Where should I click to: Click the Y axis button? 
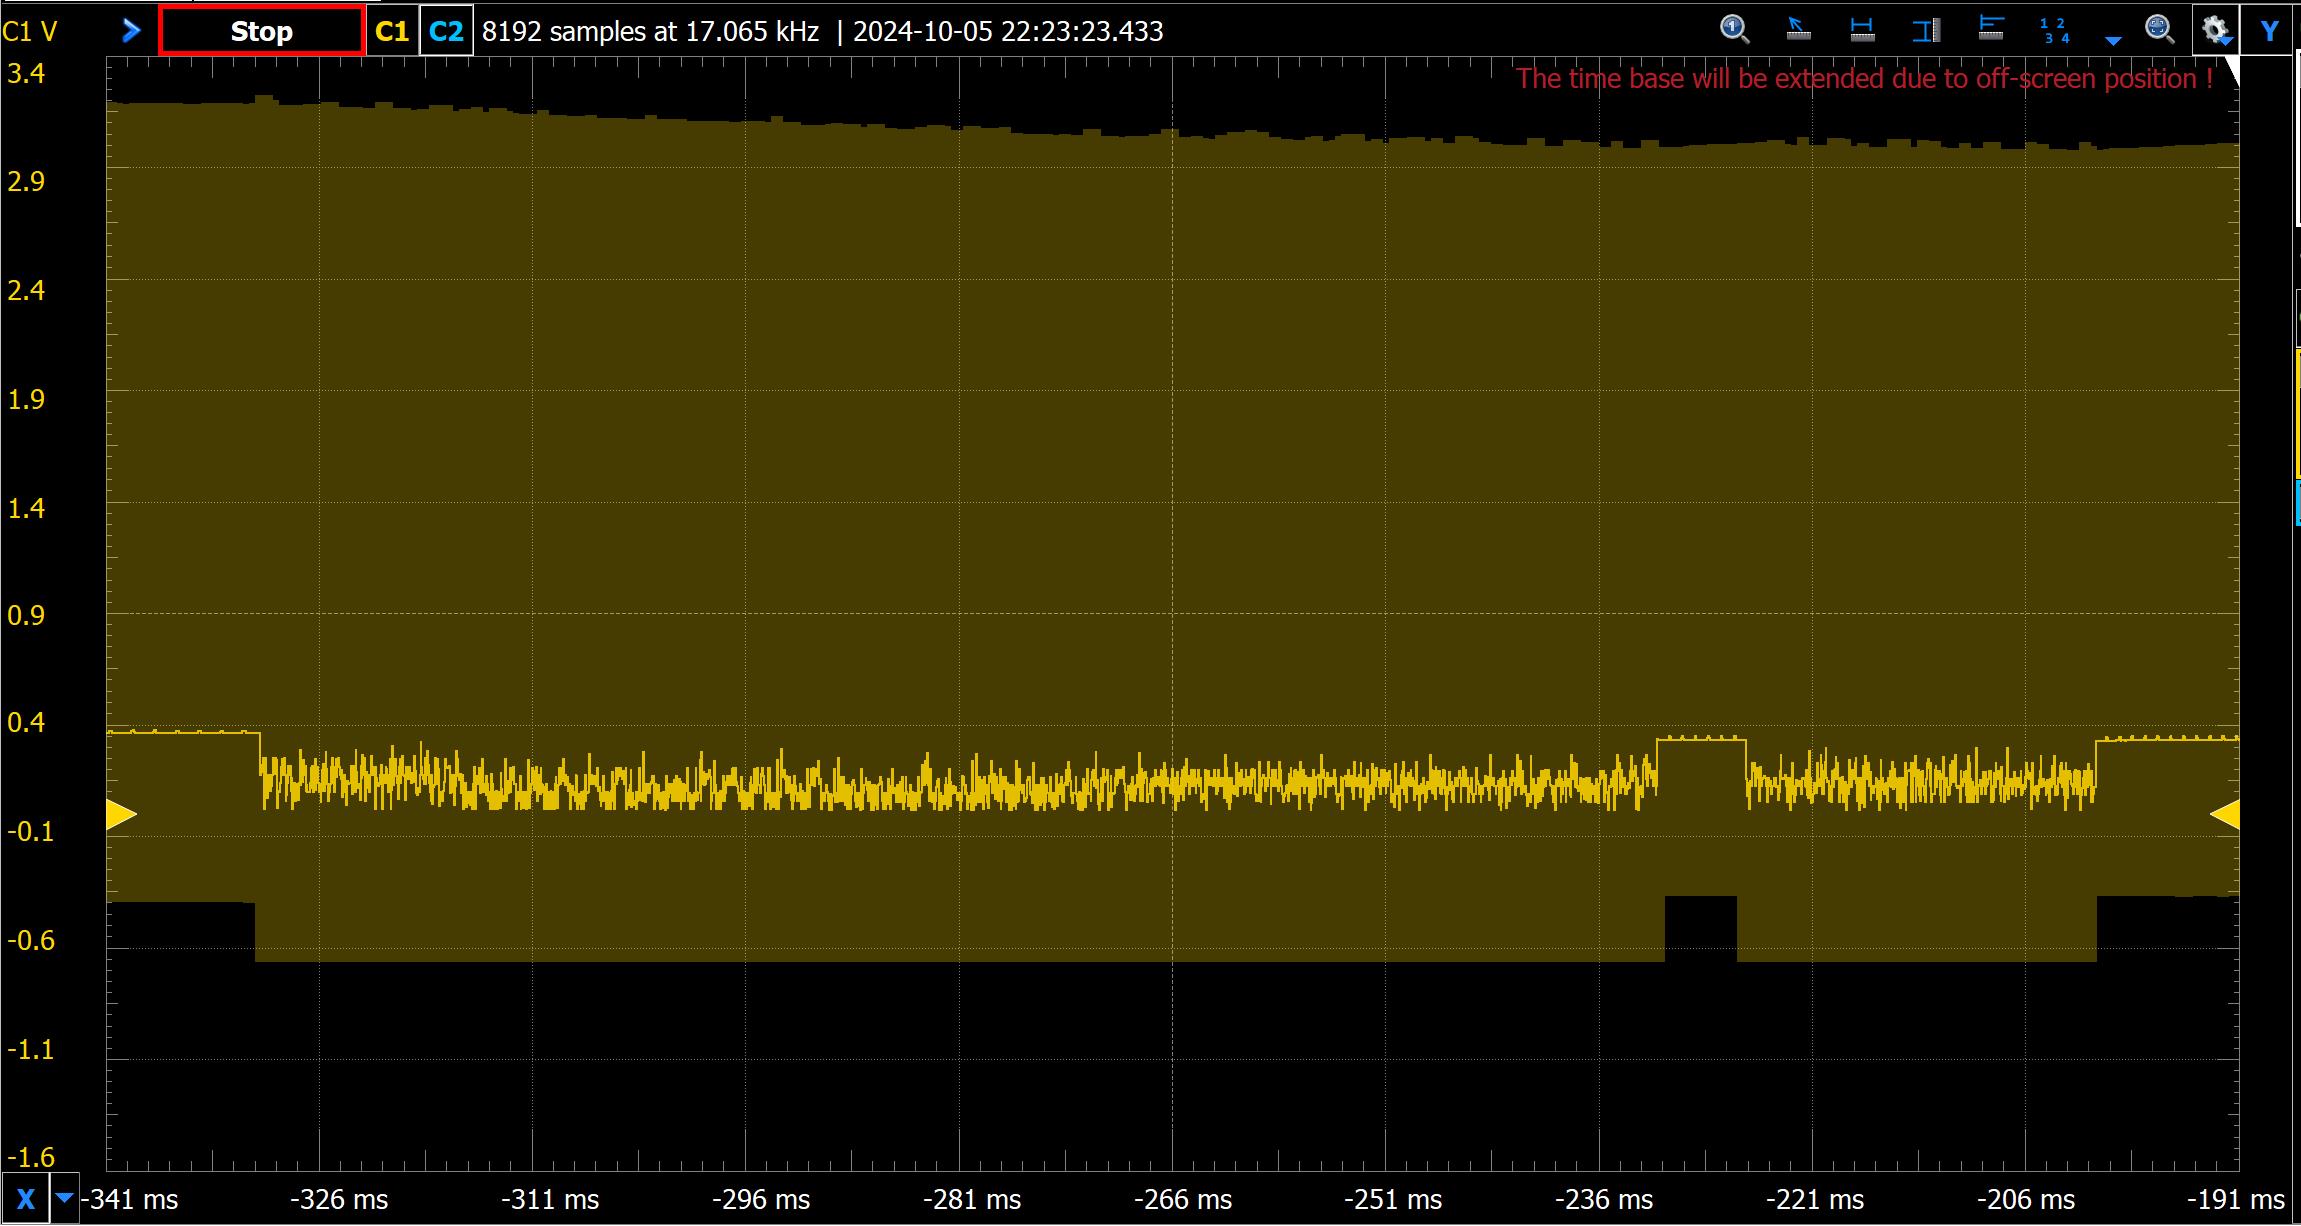[2270, 31]
